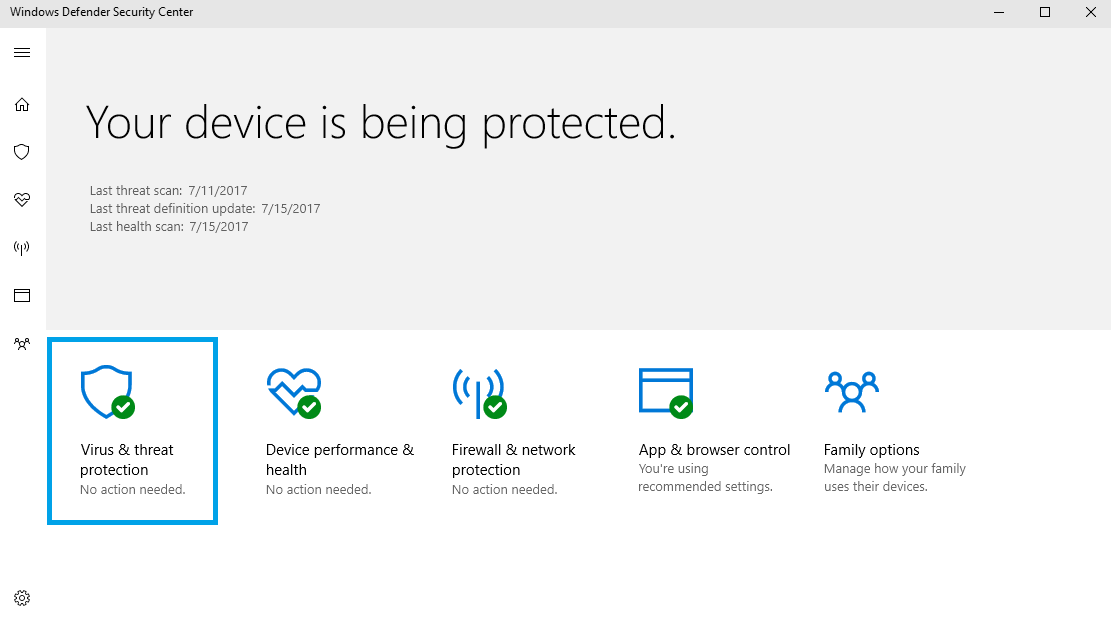Open Device performance & health sidebar heart icon

(22, 200)
